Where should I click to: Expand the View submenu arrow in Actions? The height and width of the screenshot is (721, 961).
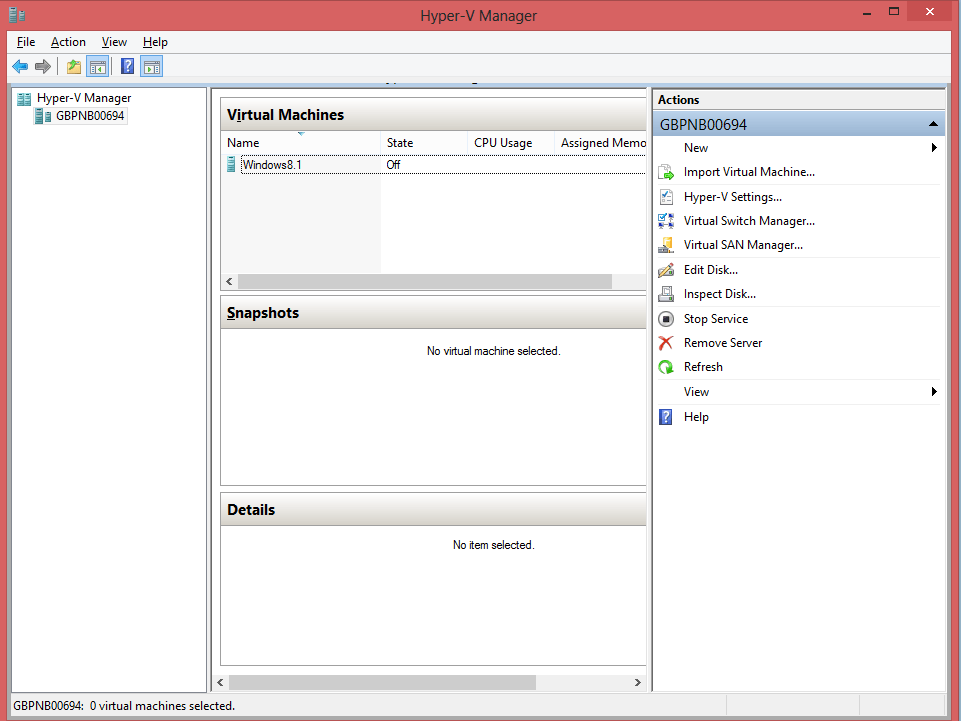(934, 392)
